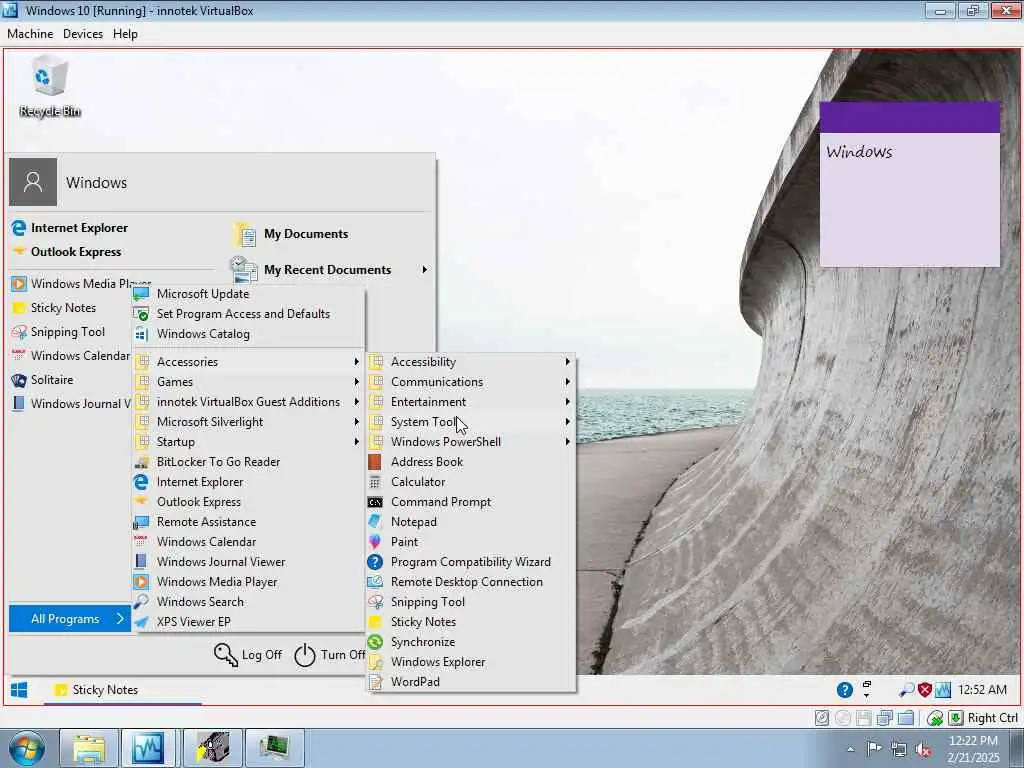The width and height of the screenshot is (1024, 768).
Task: Show hidden icons on host tray
Action: pyautogui.click(x=850, y=750)
